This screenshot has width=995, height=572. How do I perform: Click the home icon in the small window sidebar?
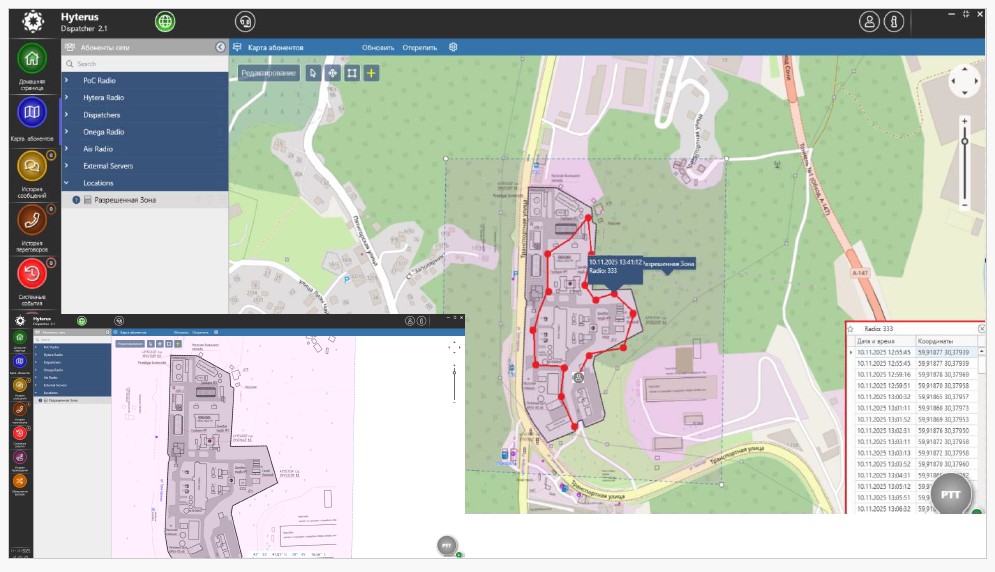pyautogui.click(x=20, y=338)
